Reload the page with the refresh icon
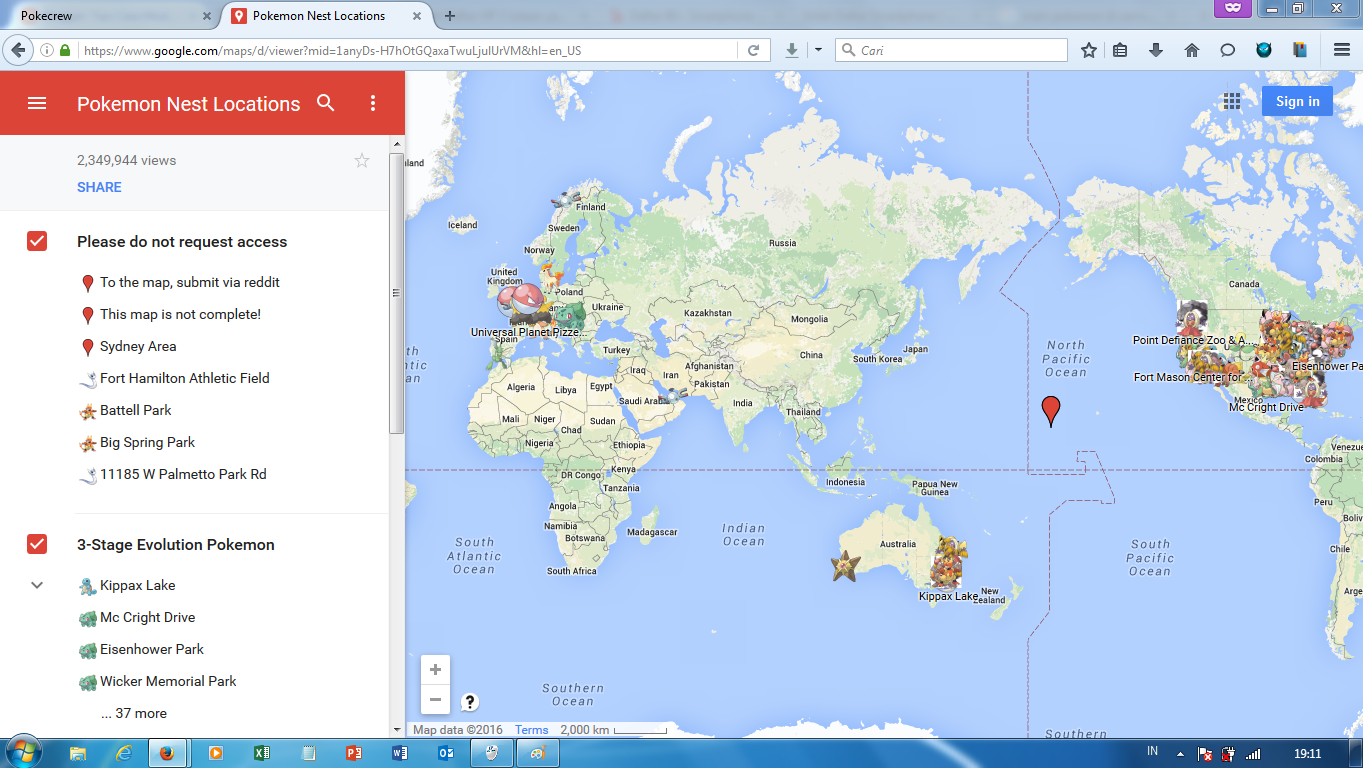The width and height of the screenshot is (1366, 768). (x=754, y=50)
